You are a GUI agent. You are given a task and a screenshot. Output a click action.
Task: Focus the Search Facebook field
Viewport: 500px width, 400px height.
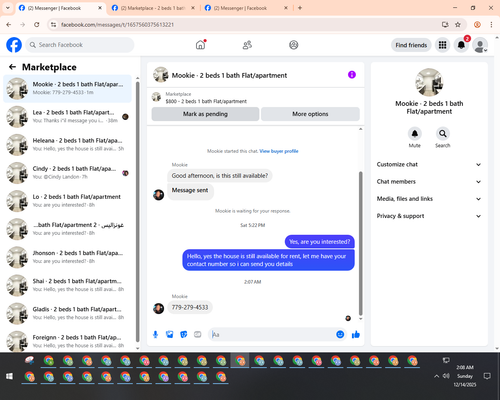[x=80, y=45]
